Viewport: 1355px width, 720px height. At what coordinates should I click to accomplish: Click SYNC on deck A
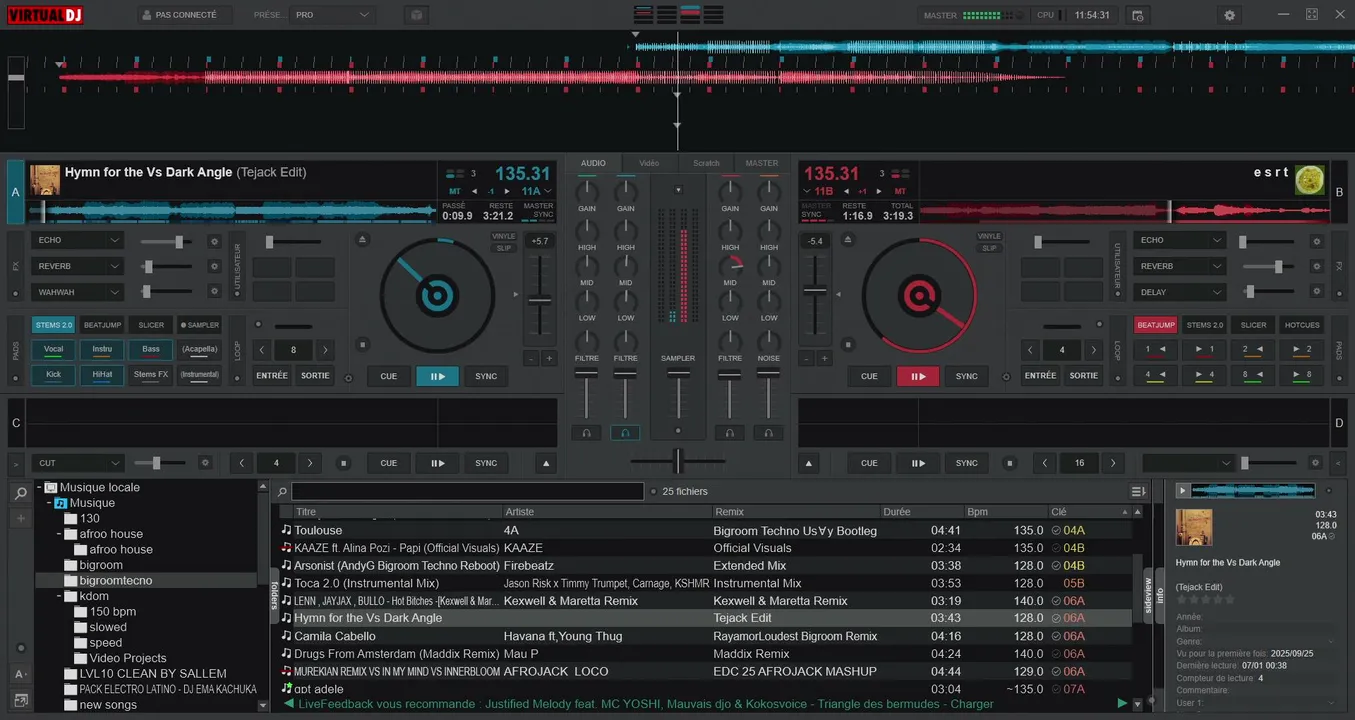[x=486, y=376]
